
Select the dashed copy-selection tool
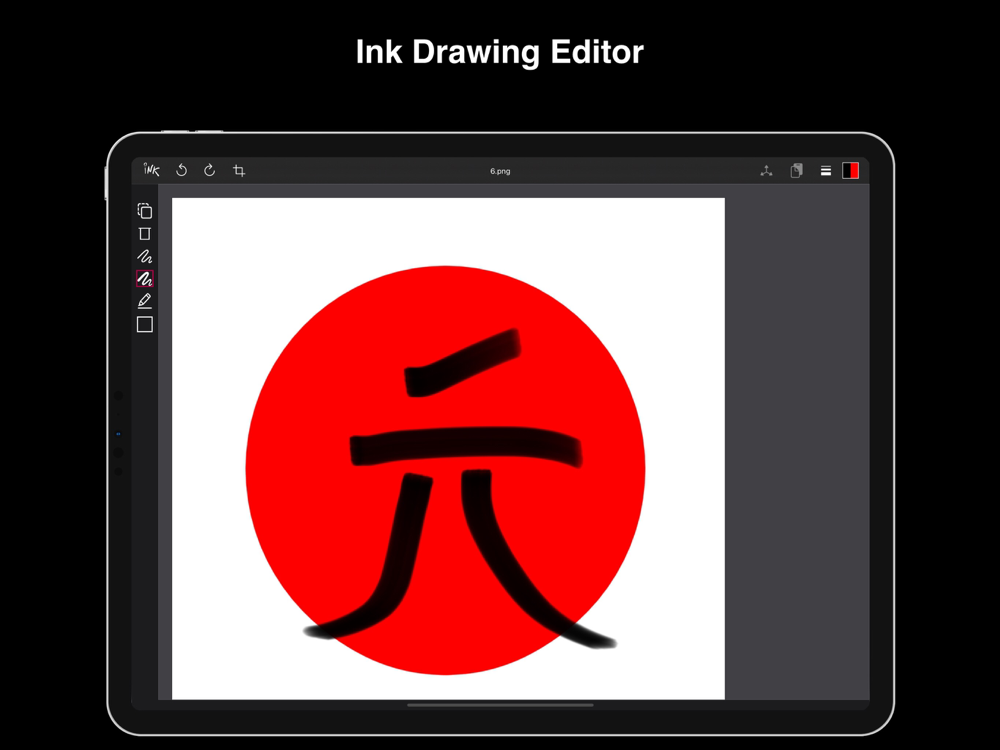(145, 210)
